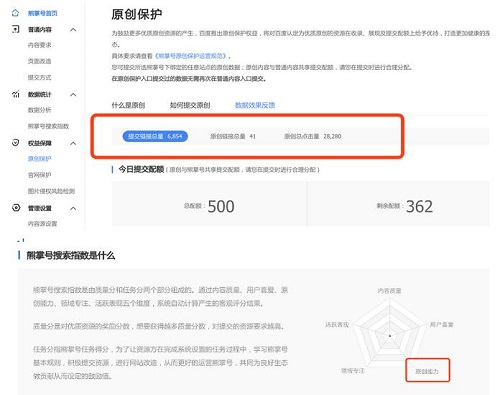Open 原创保护 sidebar item
The image size is (500, 395).
click(40, 159)
